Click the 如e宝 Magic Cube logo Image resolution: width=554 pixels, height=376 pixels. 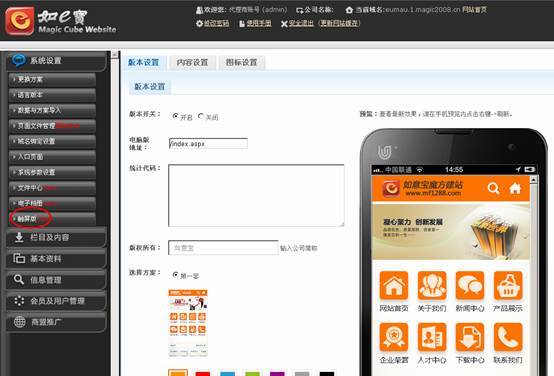pyautogui.click(x=61, y=20)
